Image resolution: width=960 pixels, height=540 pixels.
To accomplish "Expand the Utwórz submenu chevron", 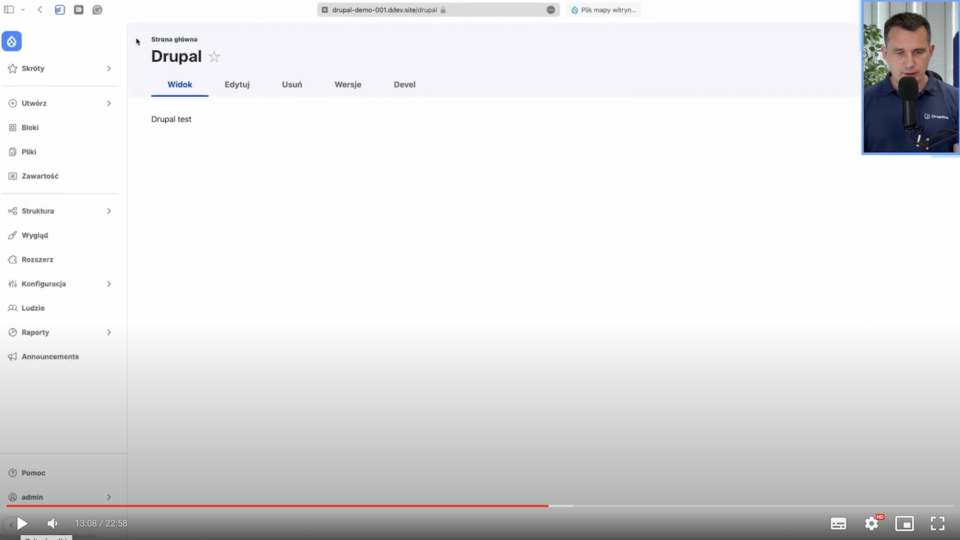I will point(109,103).
